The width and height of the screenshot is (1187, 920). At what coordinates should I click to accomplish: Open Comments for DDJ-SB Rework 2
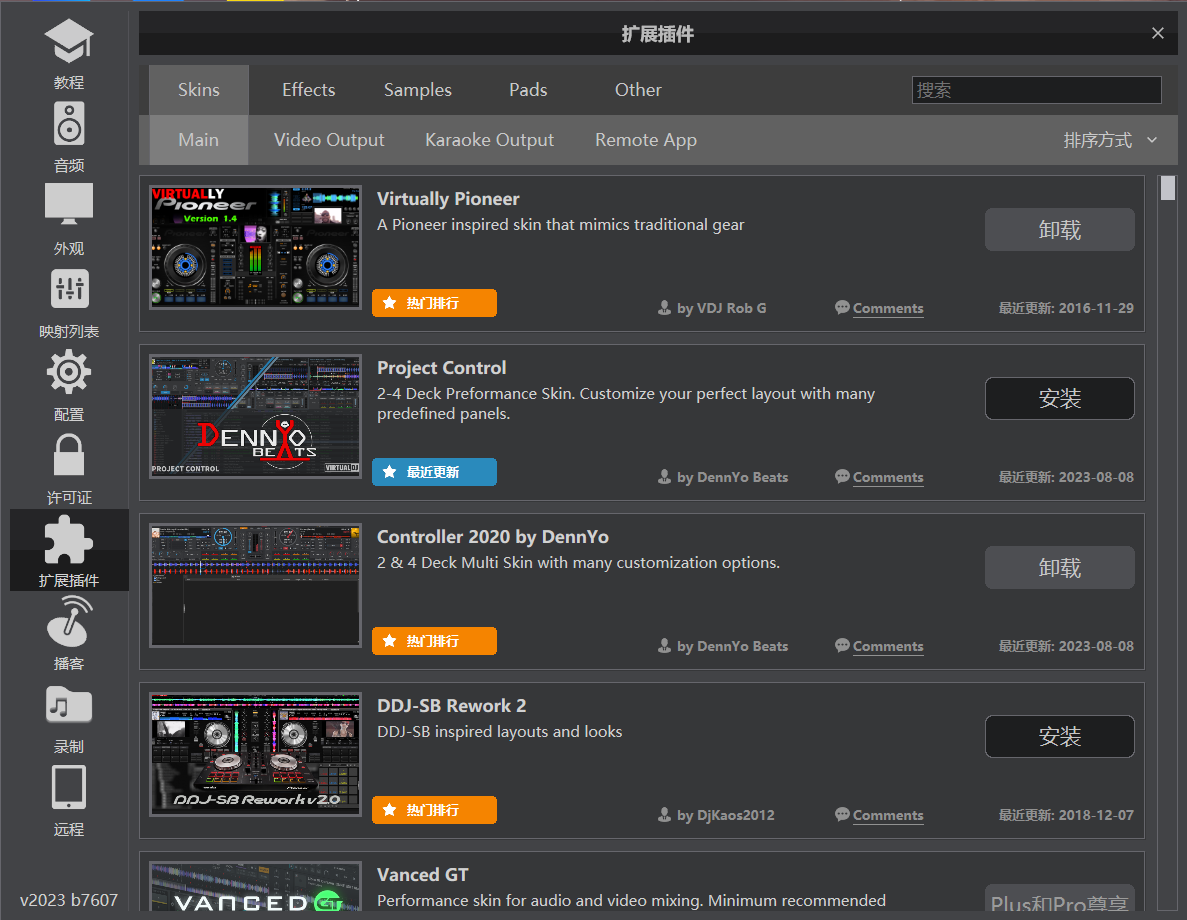[x=887, y=815]
